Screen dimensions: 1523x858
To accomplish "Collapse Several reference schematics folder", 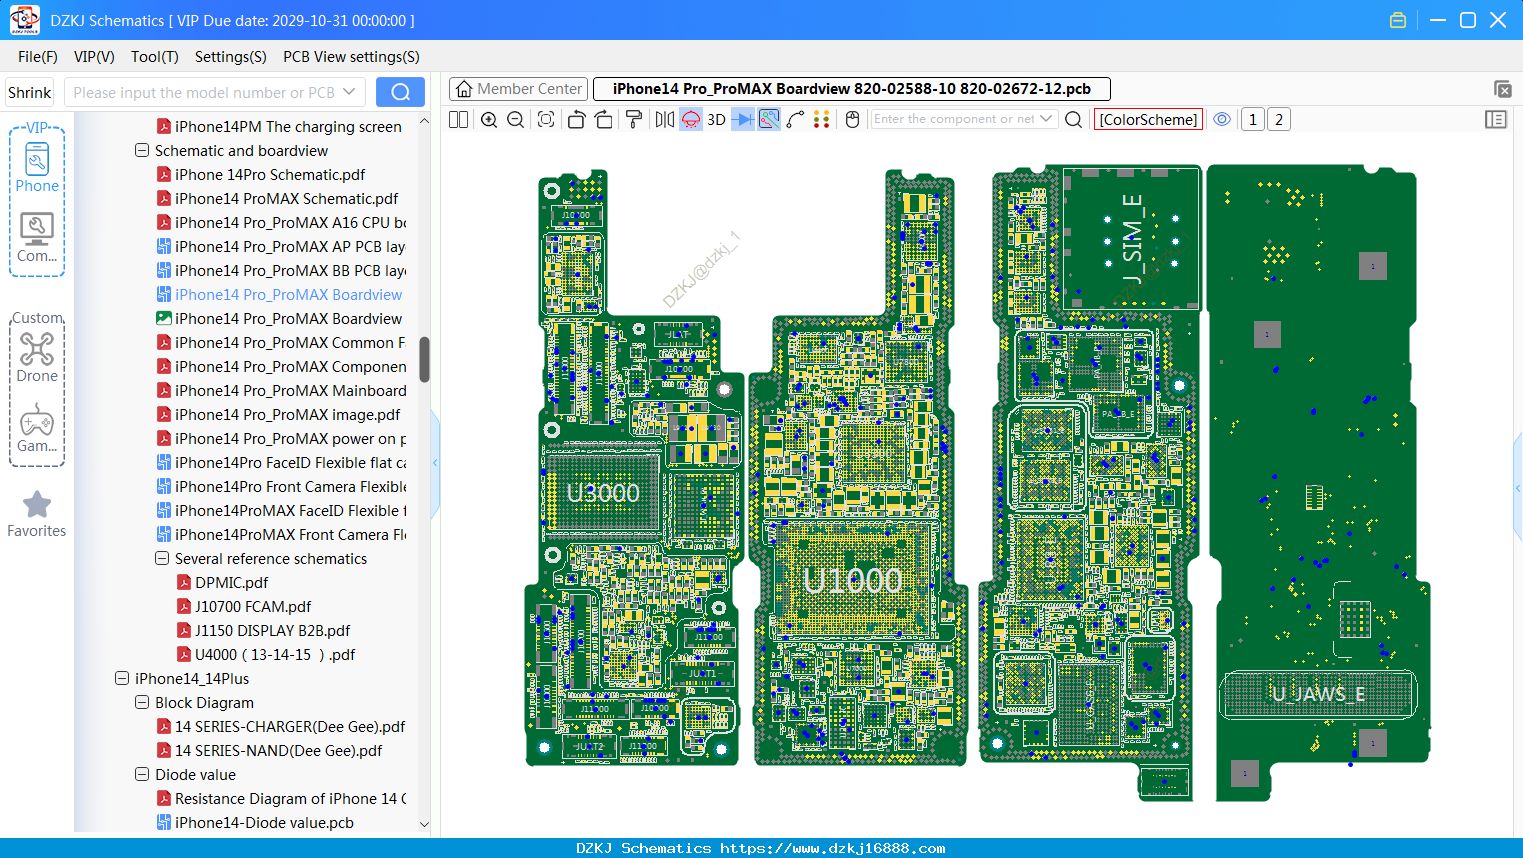I will pos(162,559).
